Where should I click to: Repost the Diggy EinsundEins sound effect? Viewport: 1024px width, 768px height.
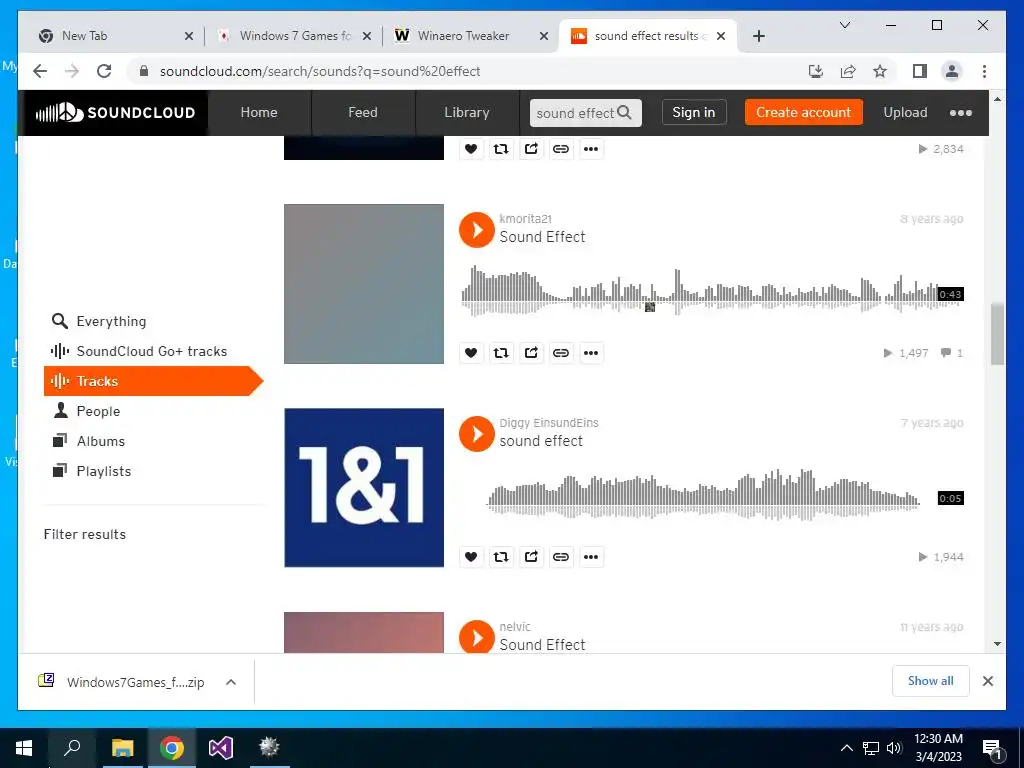[501, 556]
